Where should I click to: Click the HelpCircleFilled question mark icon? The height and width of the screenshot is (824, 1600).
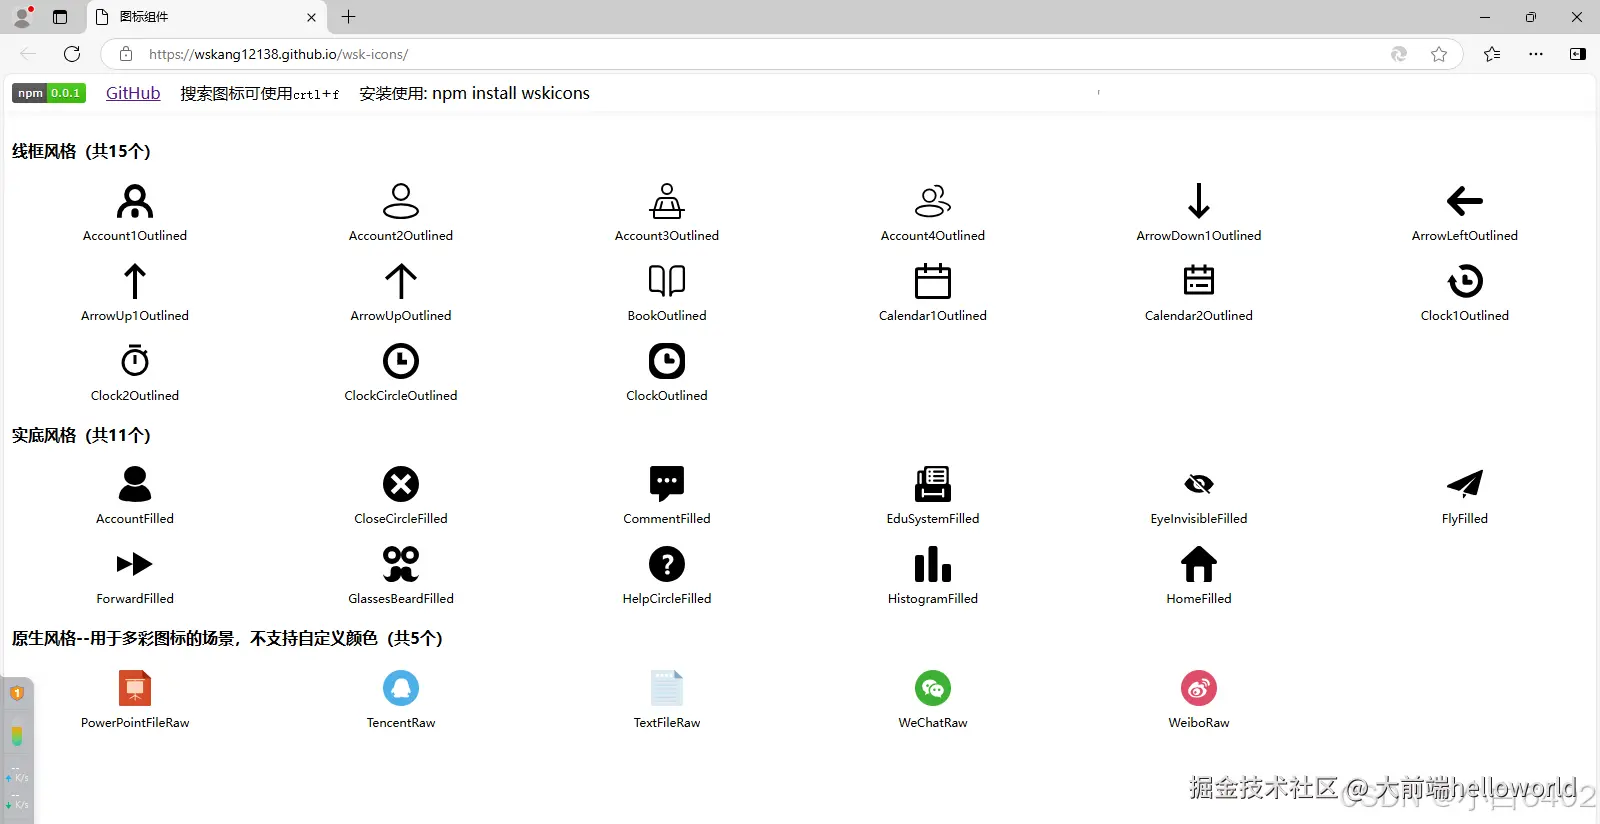(x=667, y=564)
